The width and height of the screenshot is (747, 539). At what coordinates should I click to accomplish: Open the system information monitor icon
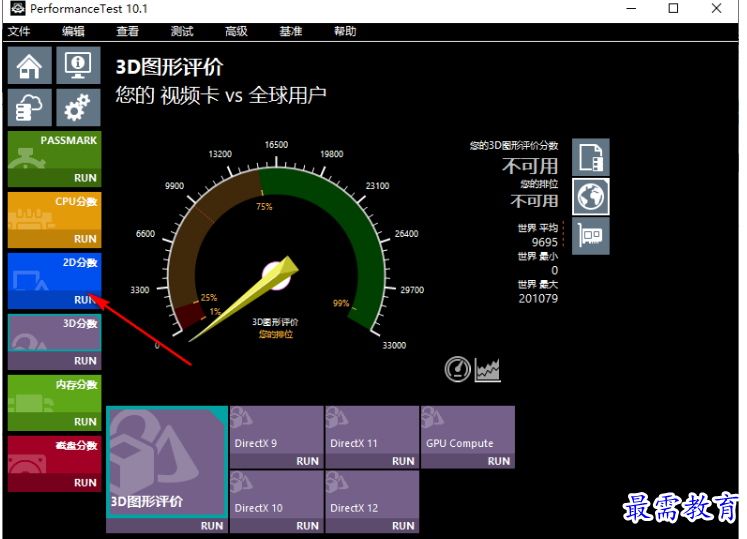(x=78, y=65)
